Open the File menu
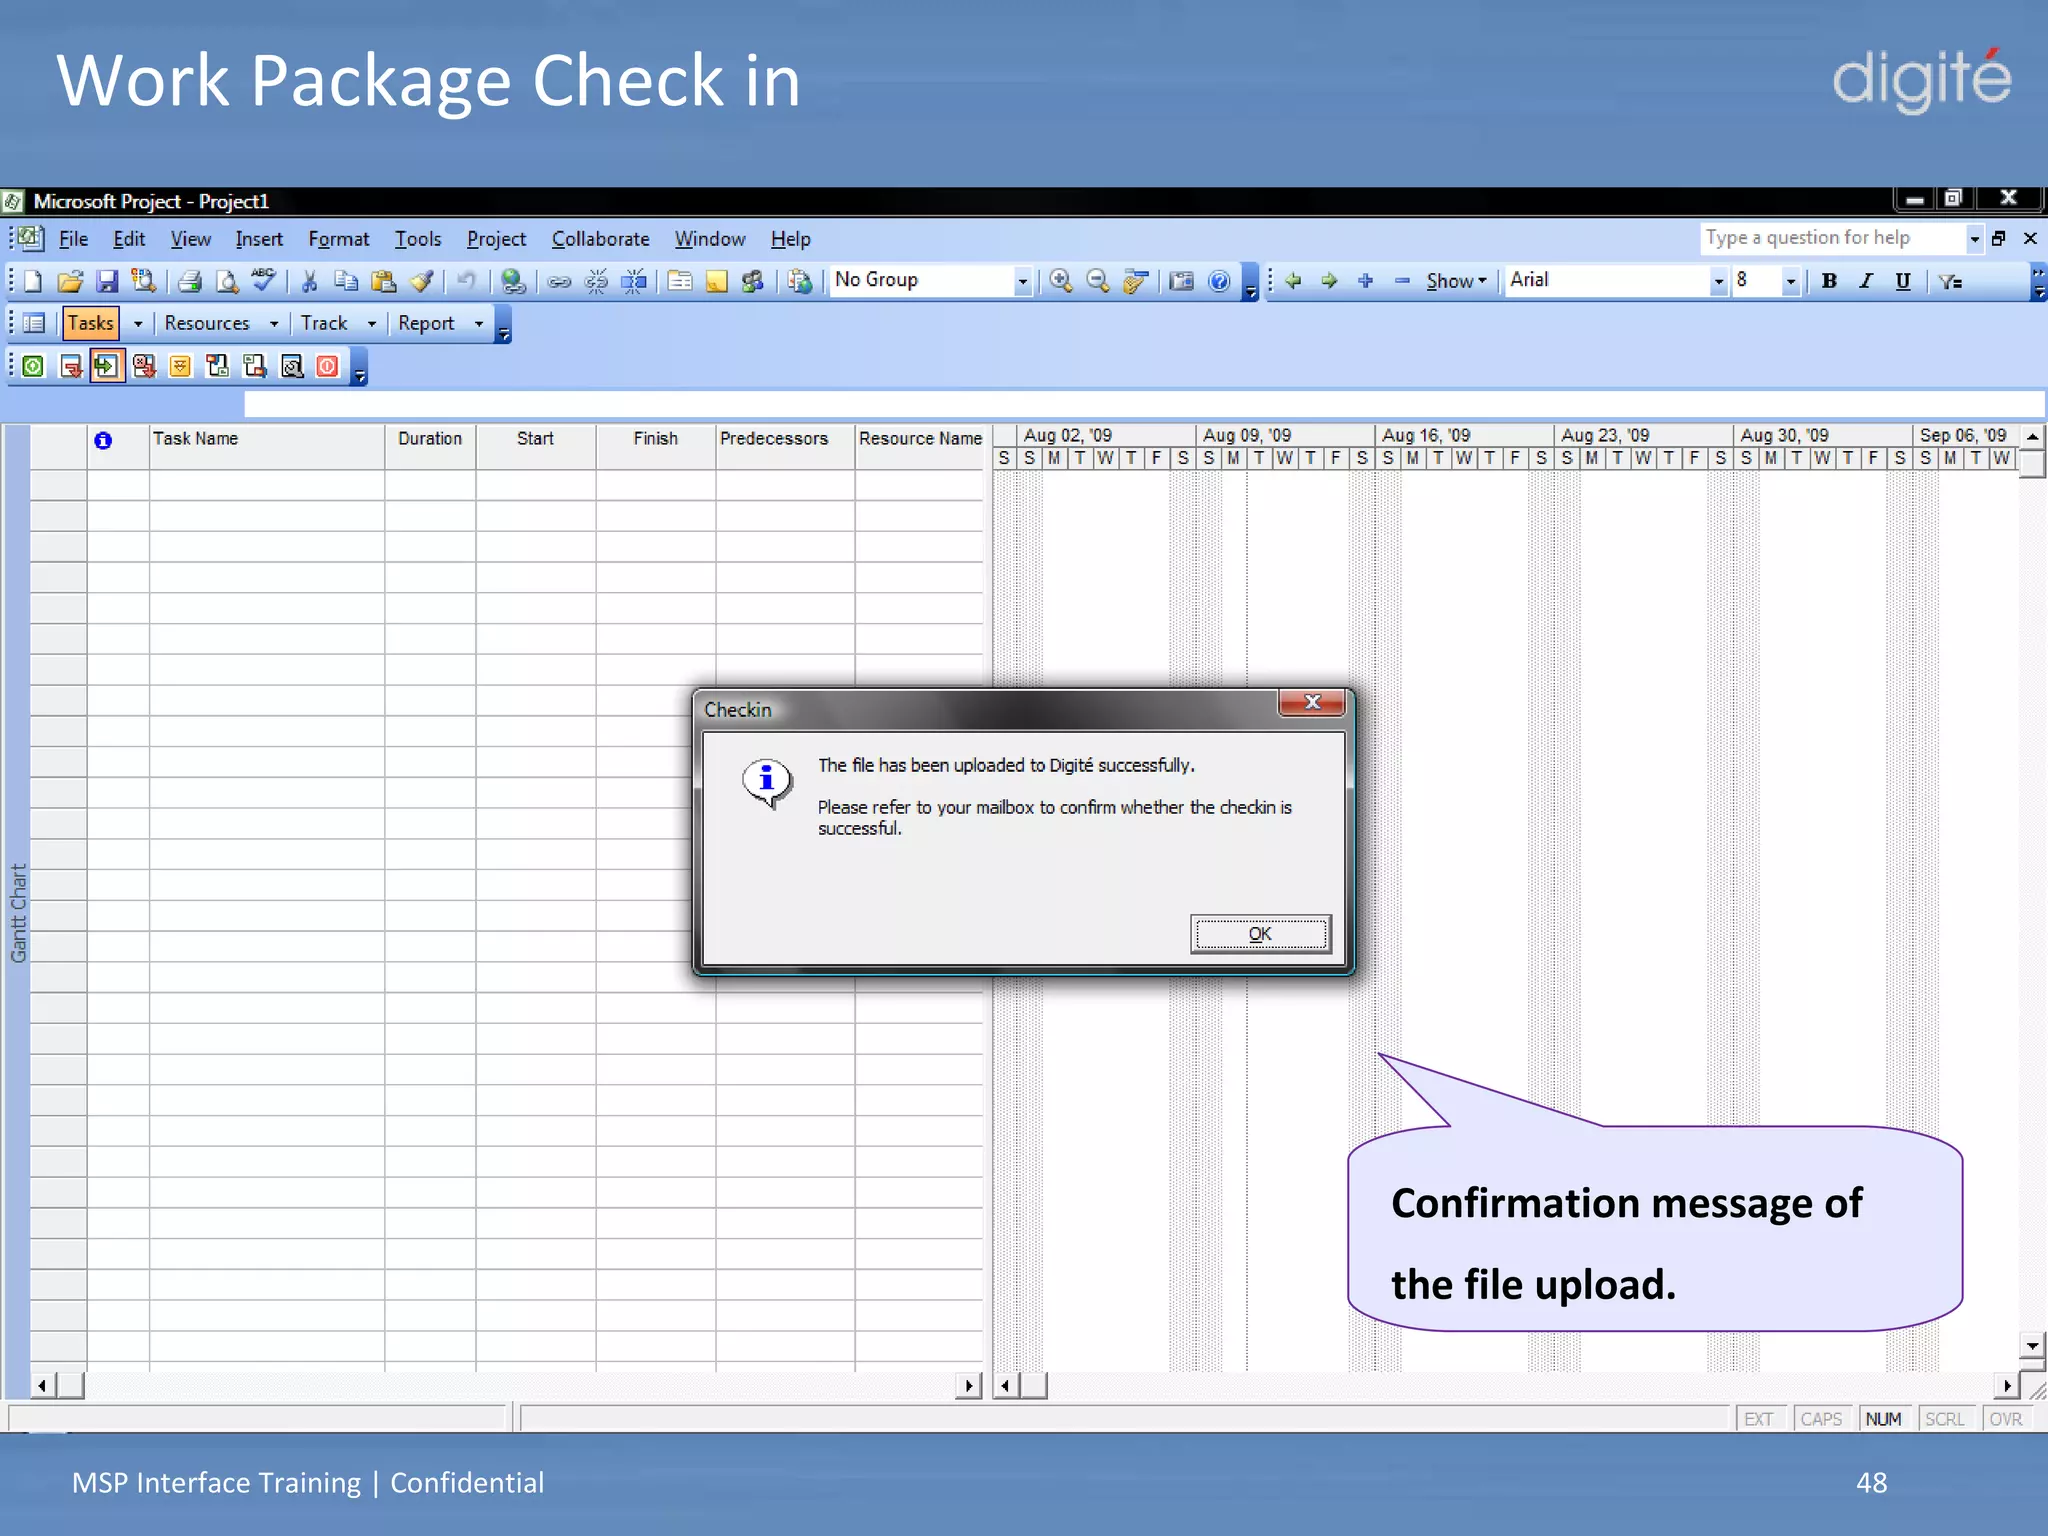Viewport: 2048px width, 1536px height. (73, 239)
